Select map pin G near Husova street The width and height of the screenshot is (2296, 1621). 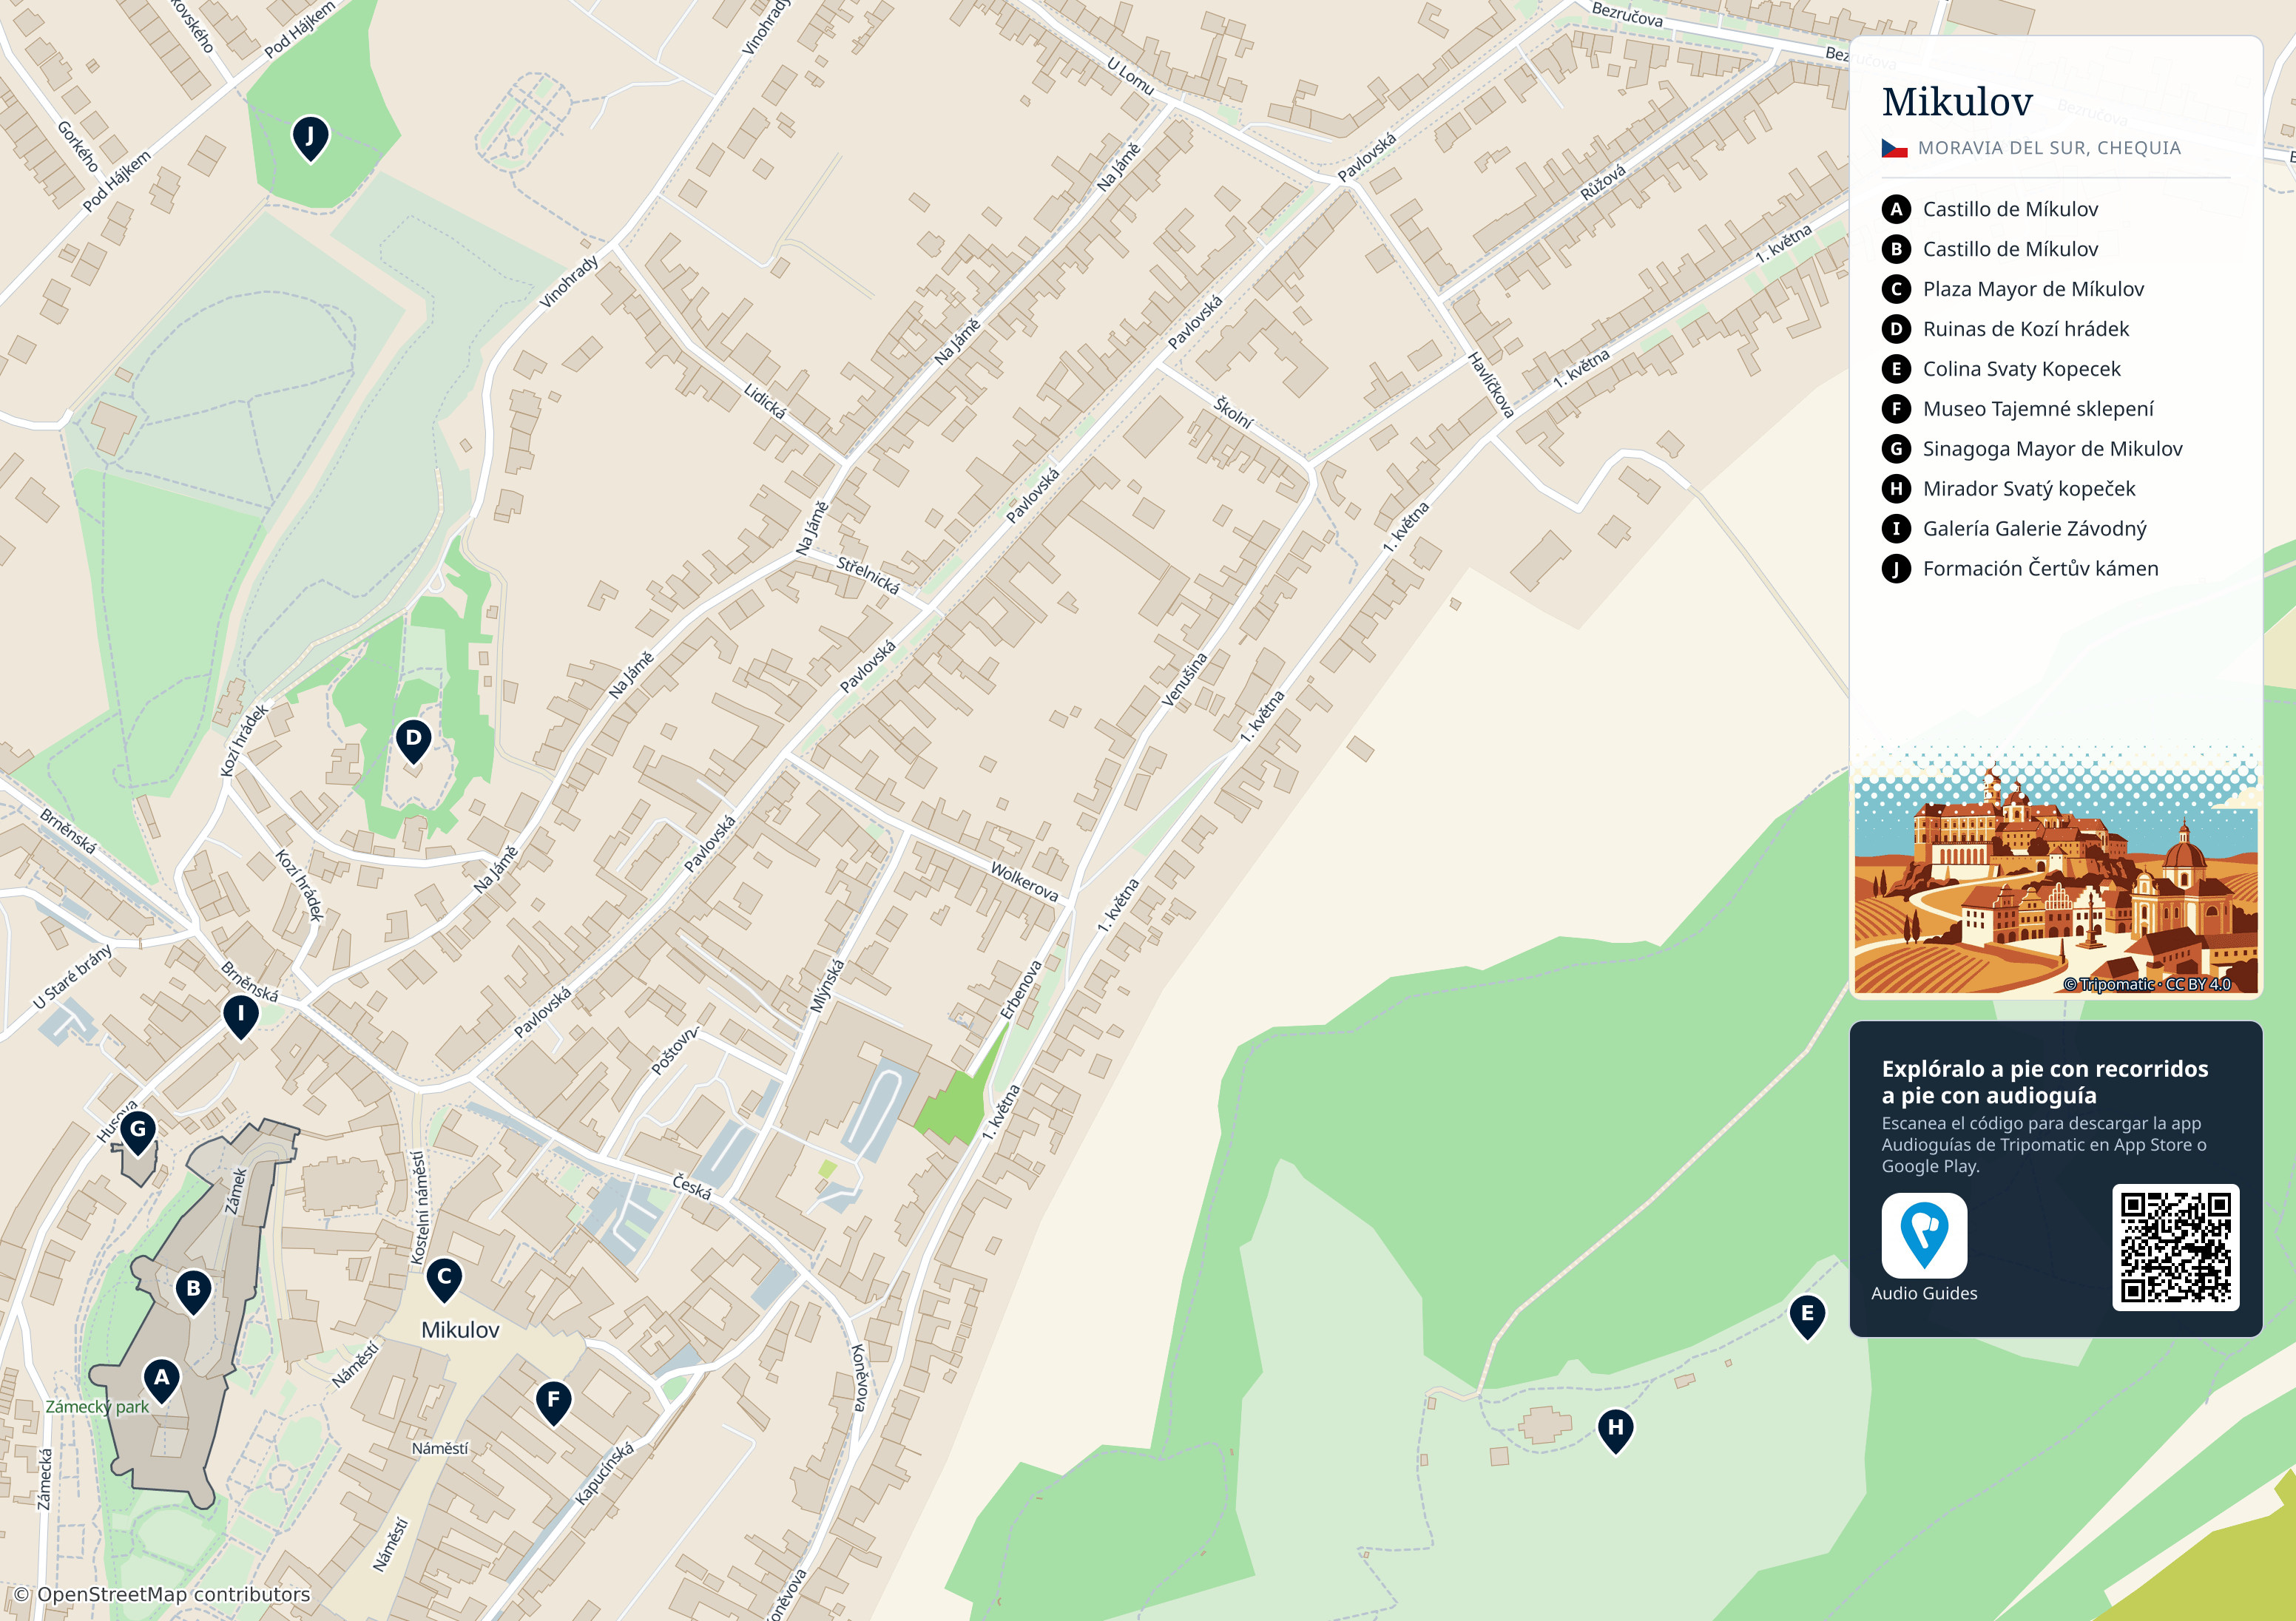pos(138,1132)
